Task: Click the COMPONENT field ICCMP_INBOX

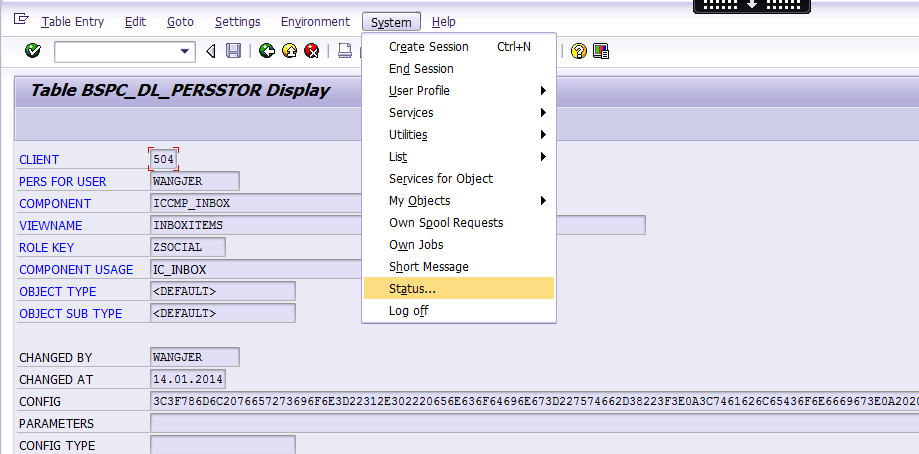Action: (x=256, y=203)
